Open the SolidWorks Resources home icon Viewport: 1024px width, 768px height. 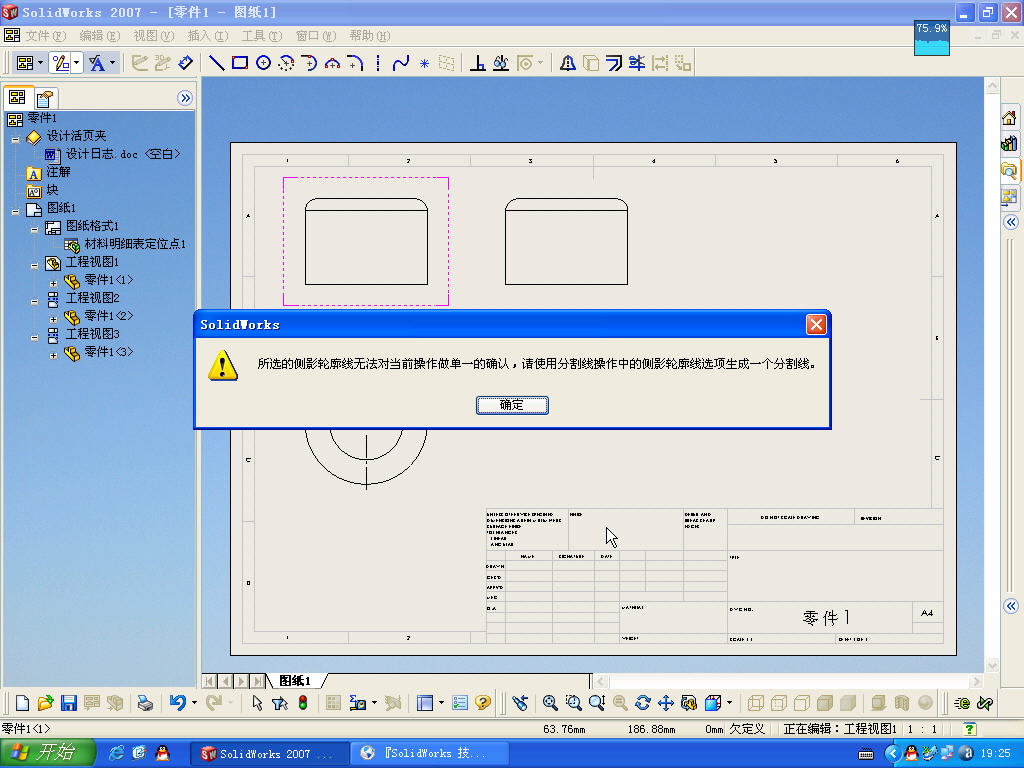1009,118
